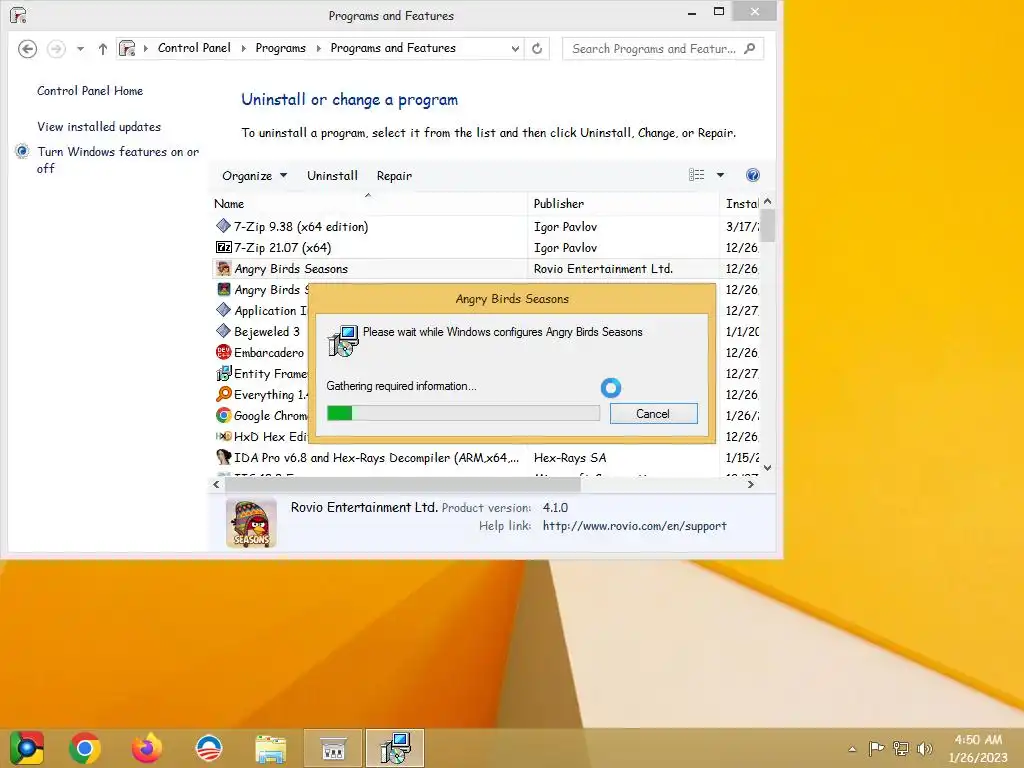Open Firefox from the taskbar

(x=147, y=748)
